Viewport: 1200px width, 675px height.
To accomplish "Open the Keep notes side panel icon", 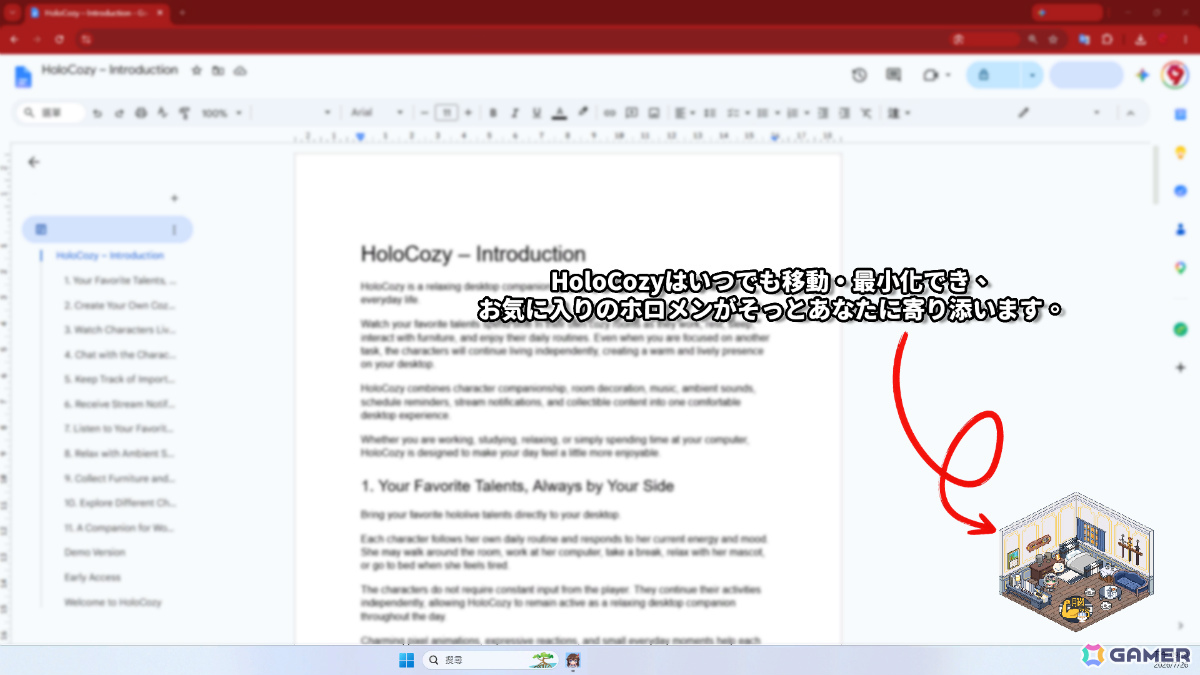I will (x=1180, y=153).
